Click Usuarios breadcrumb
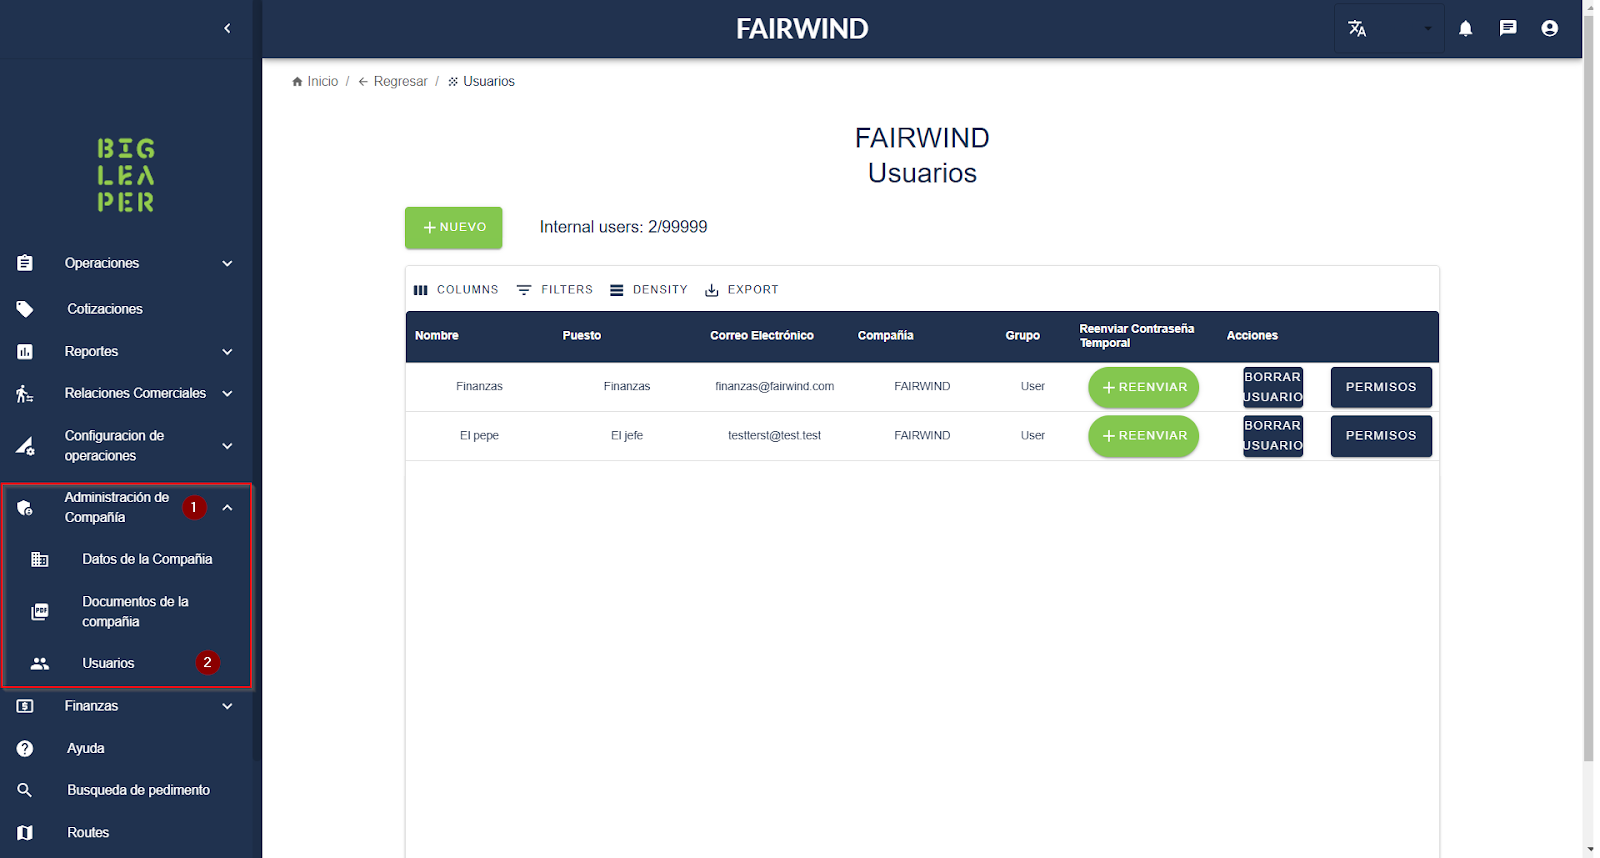This screenshot has width=1600, height=858. click(x=481, y=81)
